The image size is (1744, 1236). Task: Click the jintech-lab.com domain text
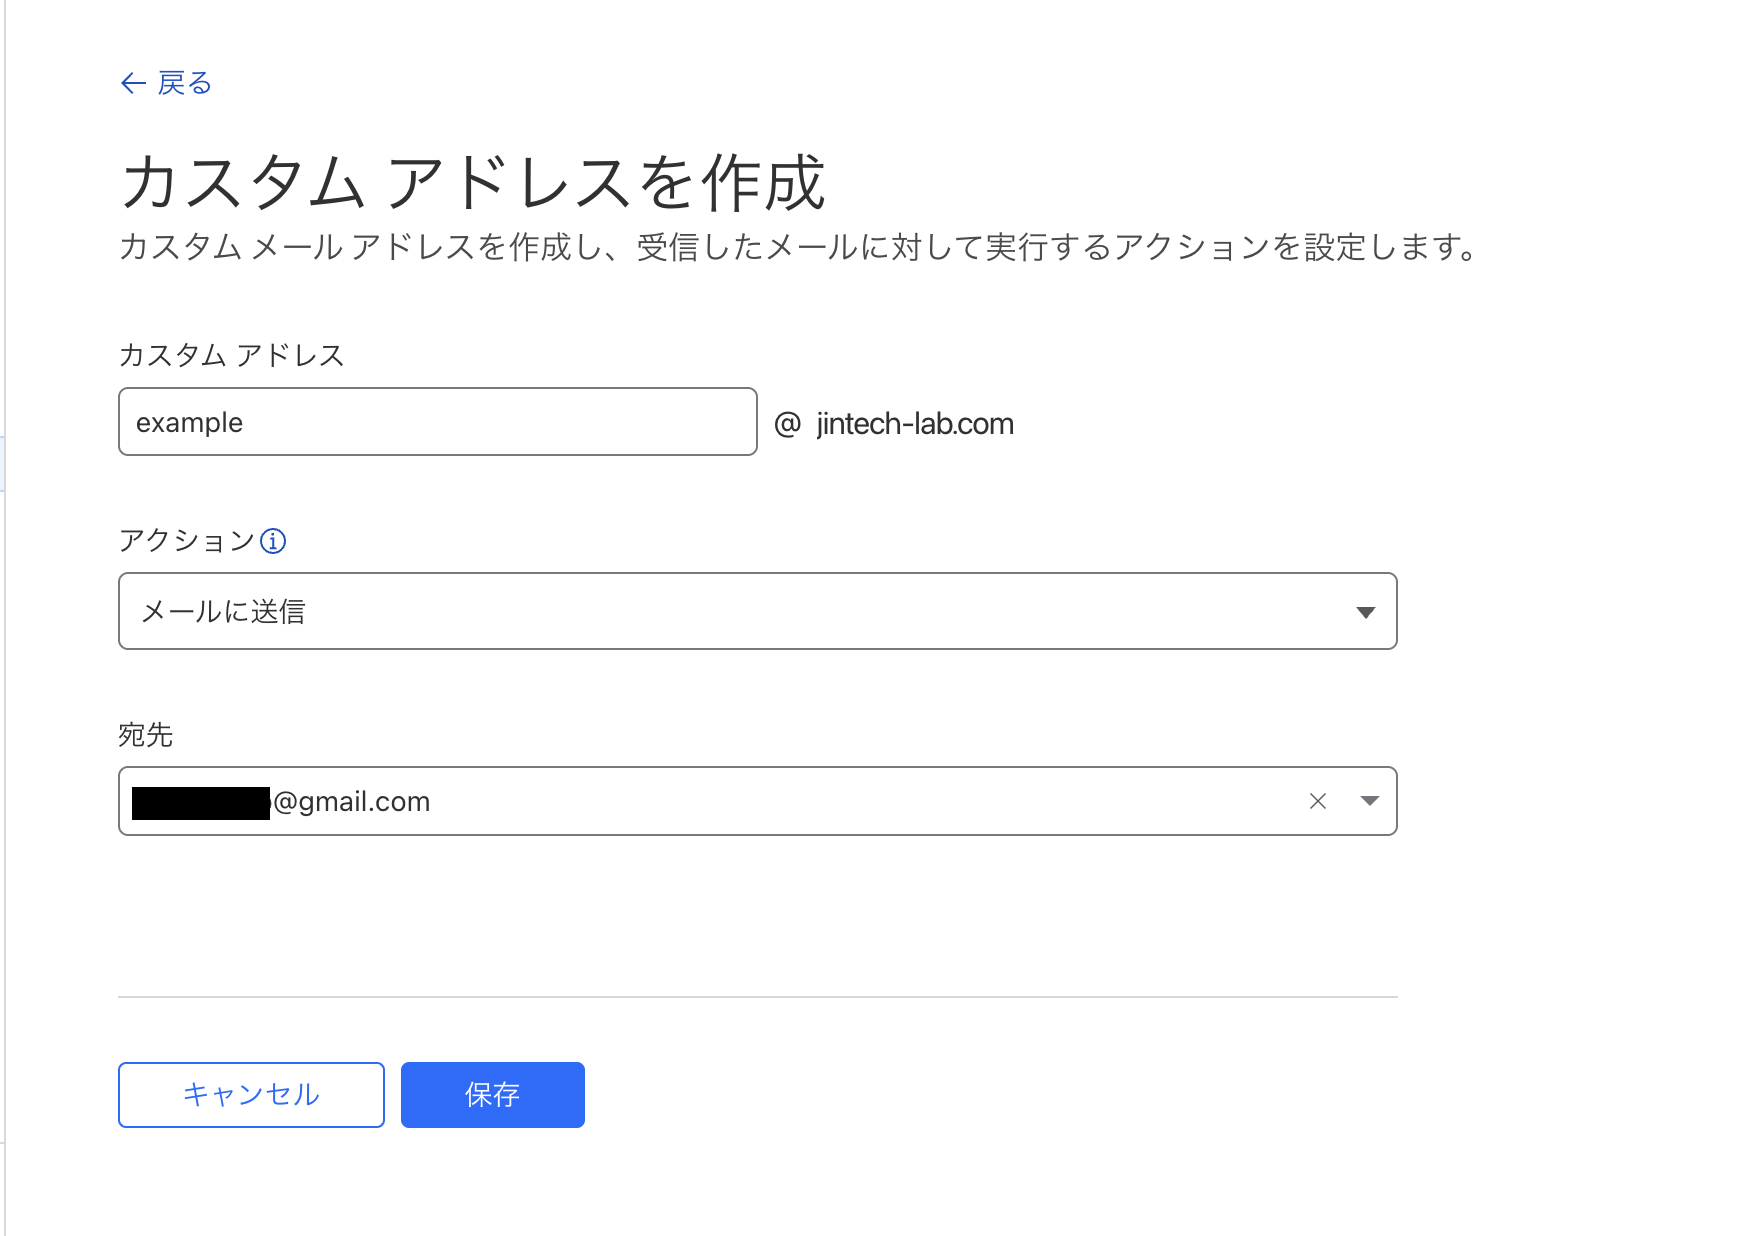(915, 424)
